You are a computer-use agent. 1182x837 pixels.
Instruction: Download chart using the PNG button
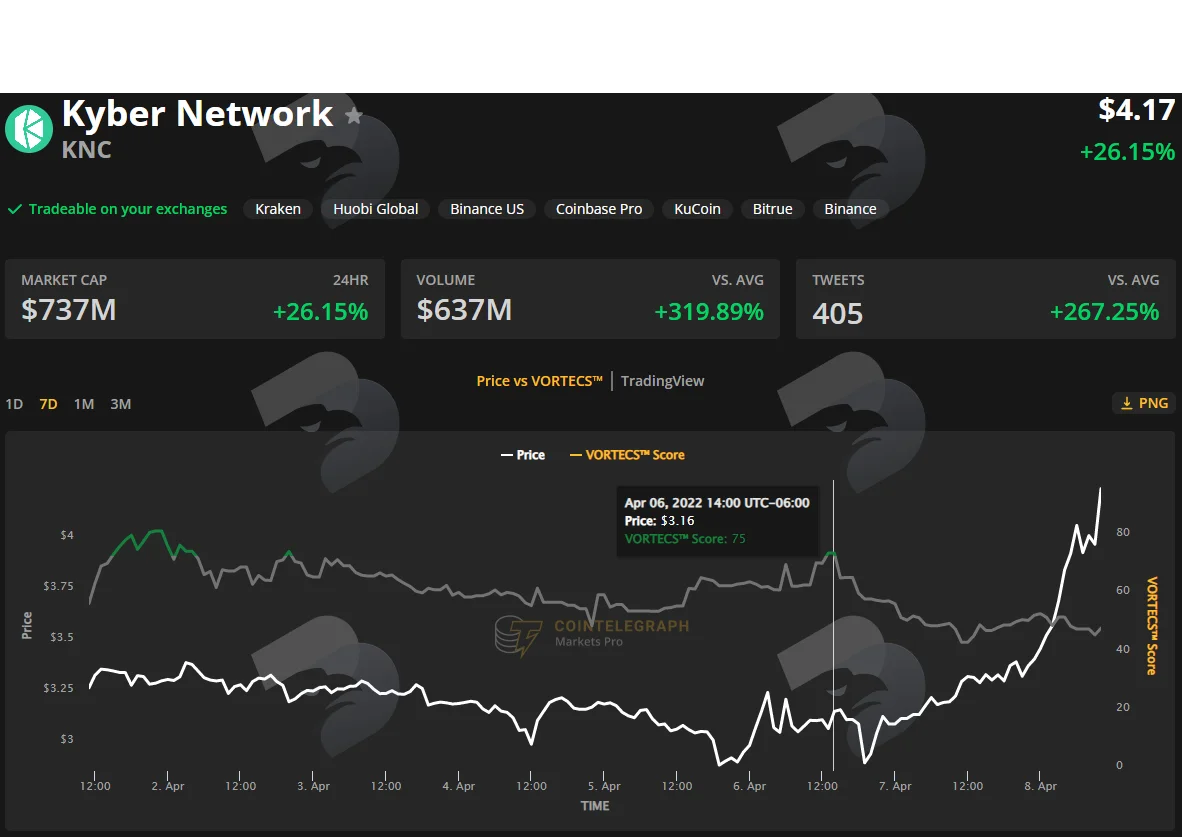[1144, 403]
